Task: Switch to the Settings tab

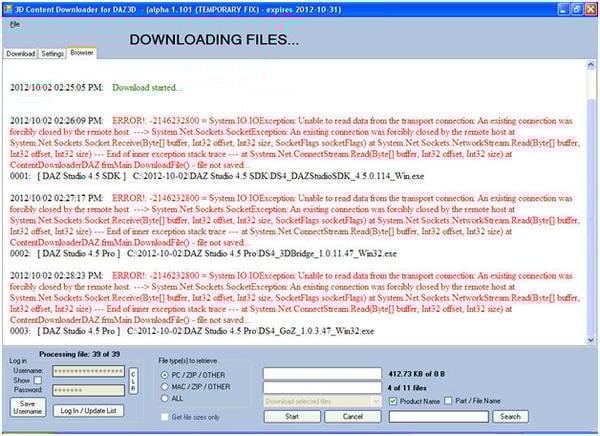Action: coord(52,54)
